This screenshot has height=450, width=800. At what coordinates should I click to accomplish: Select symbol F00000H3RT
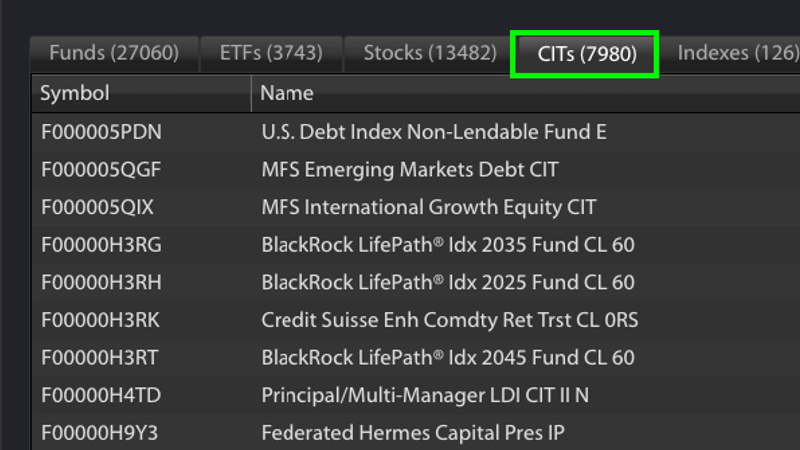tap(100, 358)
